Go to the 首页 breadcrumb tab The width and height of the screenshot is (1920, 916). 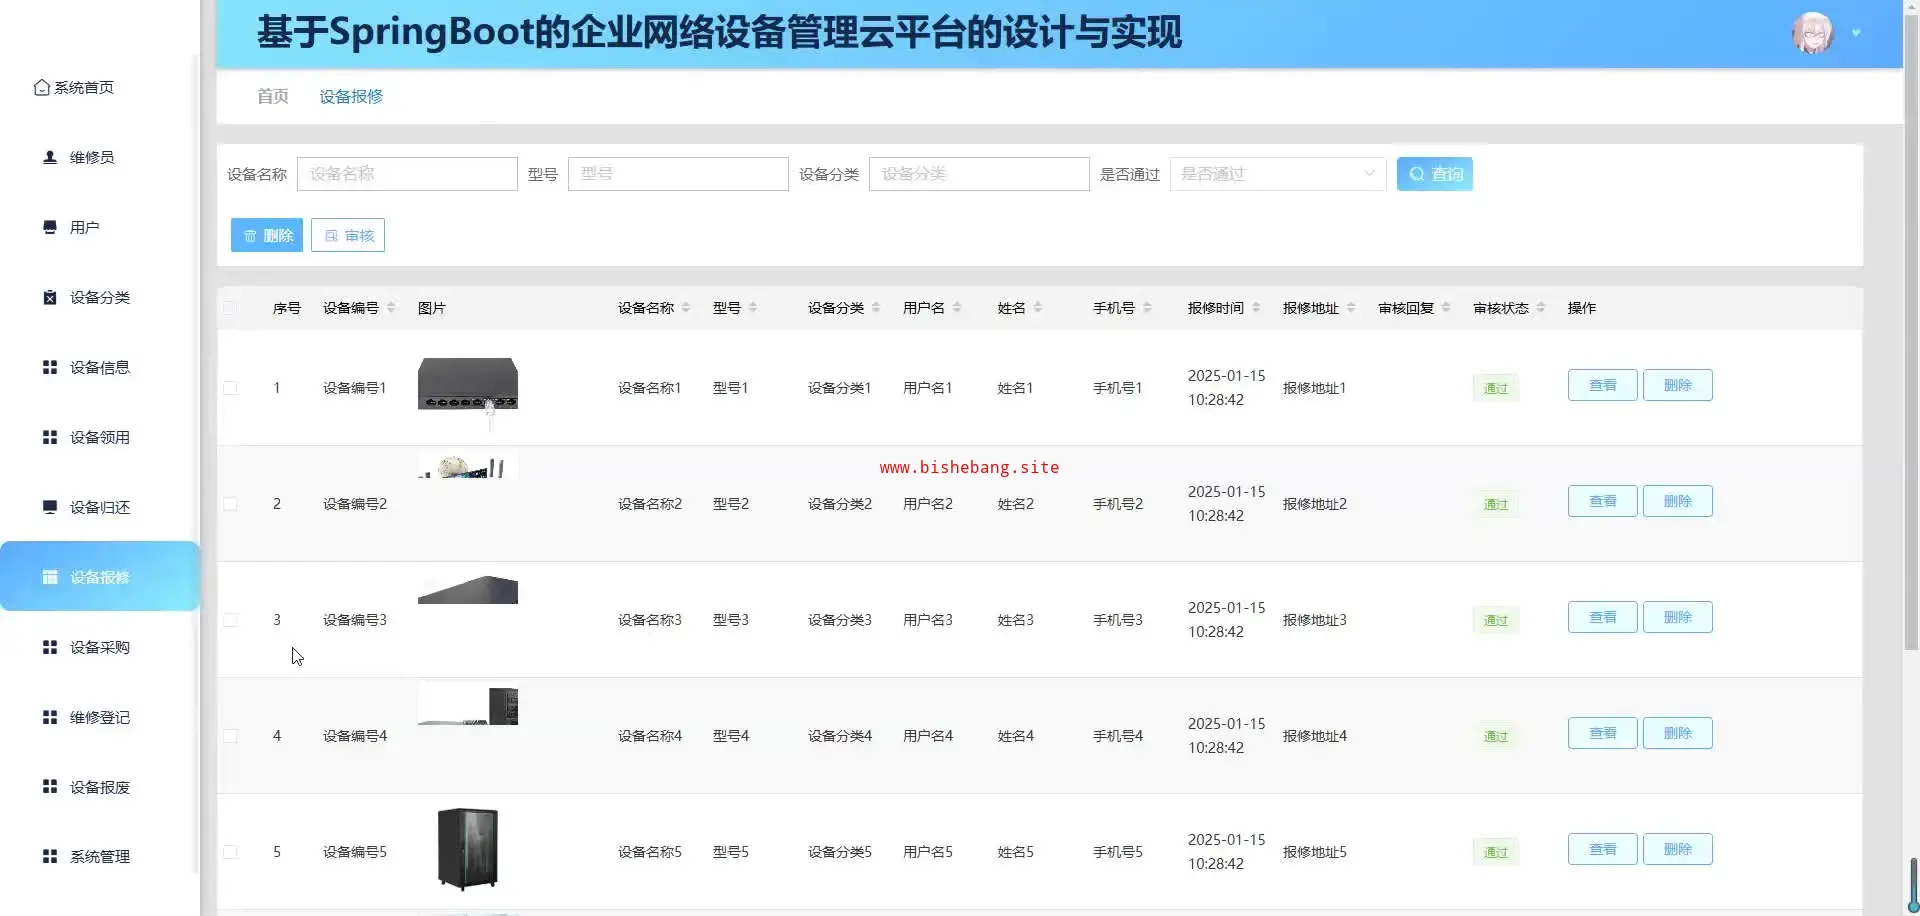pos(272,96)
